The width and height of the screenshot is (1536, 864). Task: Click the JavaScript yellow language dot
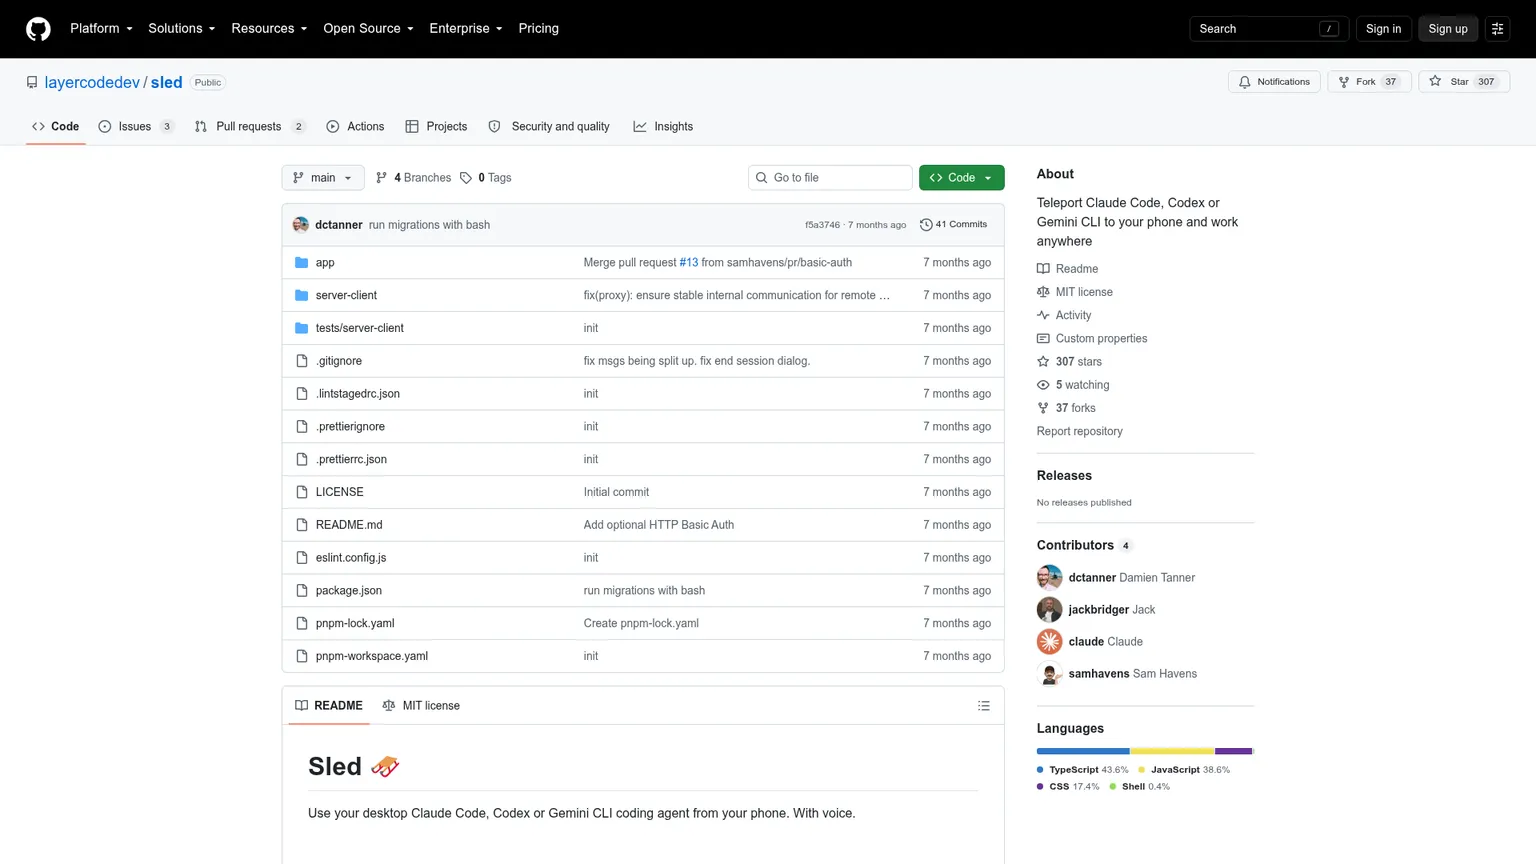(x=1142, y=770)
